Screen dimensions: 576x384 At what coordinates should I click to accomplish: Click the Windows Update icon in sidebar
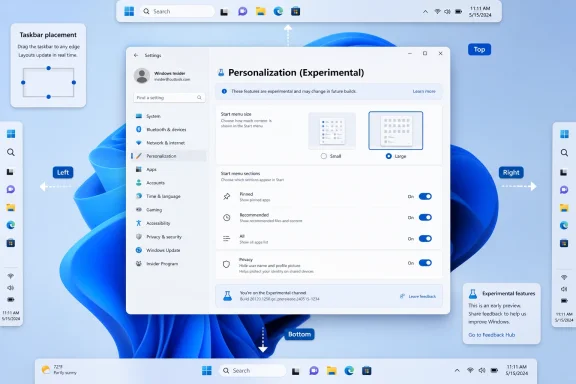point(139,250)
